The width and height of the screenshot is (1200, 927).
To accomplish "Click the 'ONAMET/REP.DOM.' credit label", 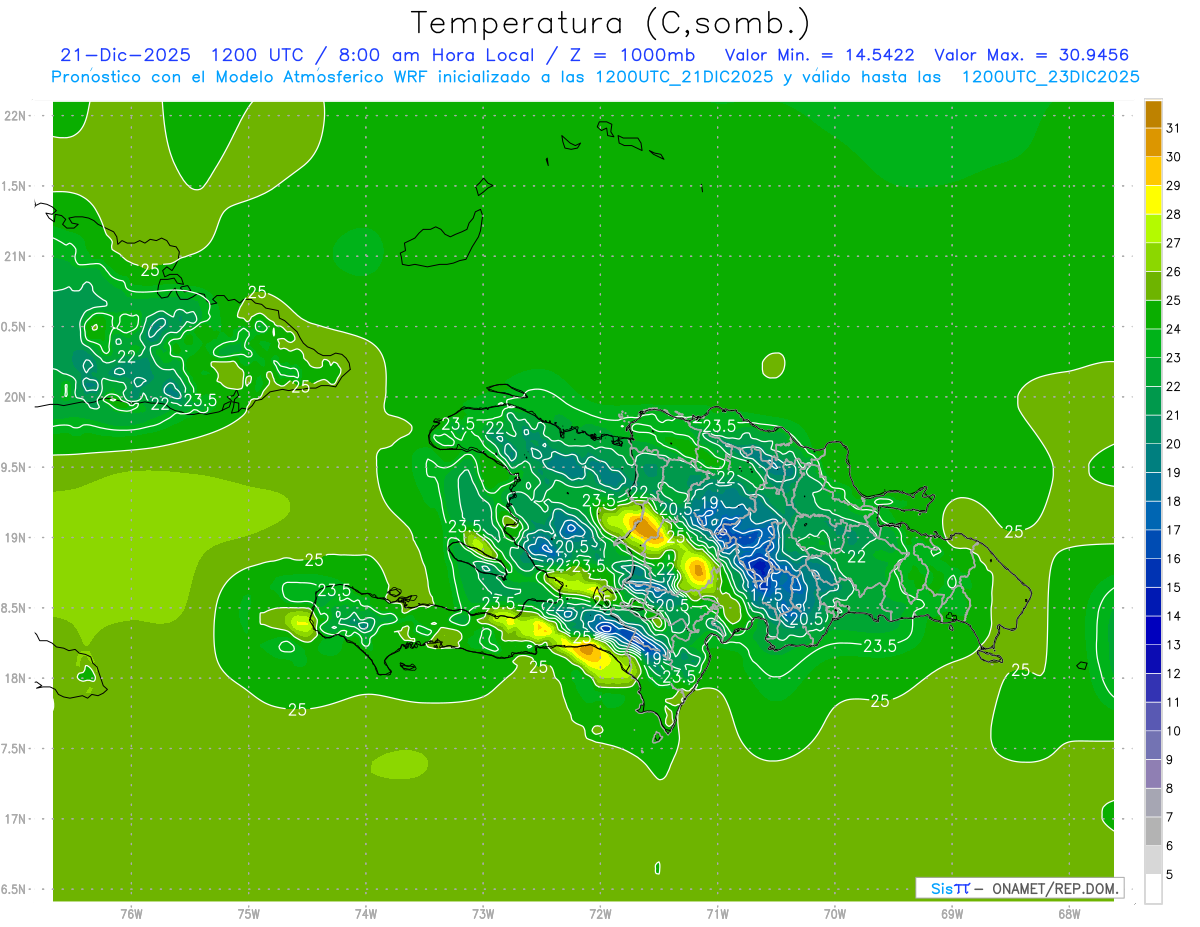I will click(1057, 888).
